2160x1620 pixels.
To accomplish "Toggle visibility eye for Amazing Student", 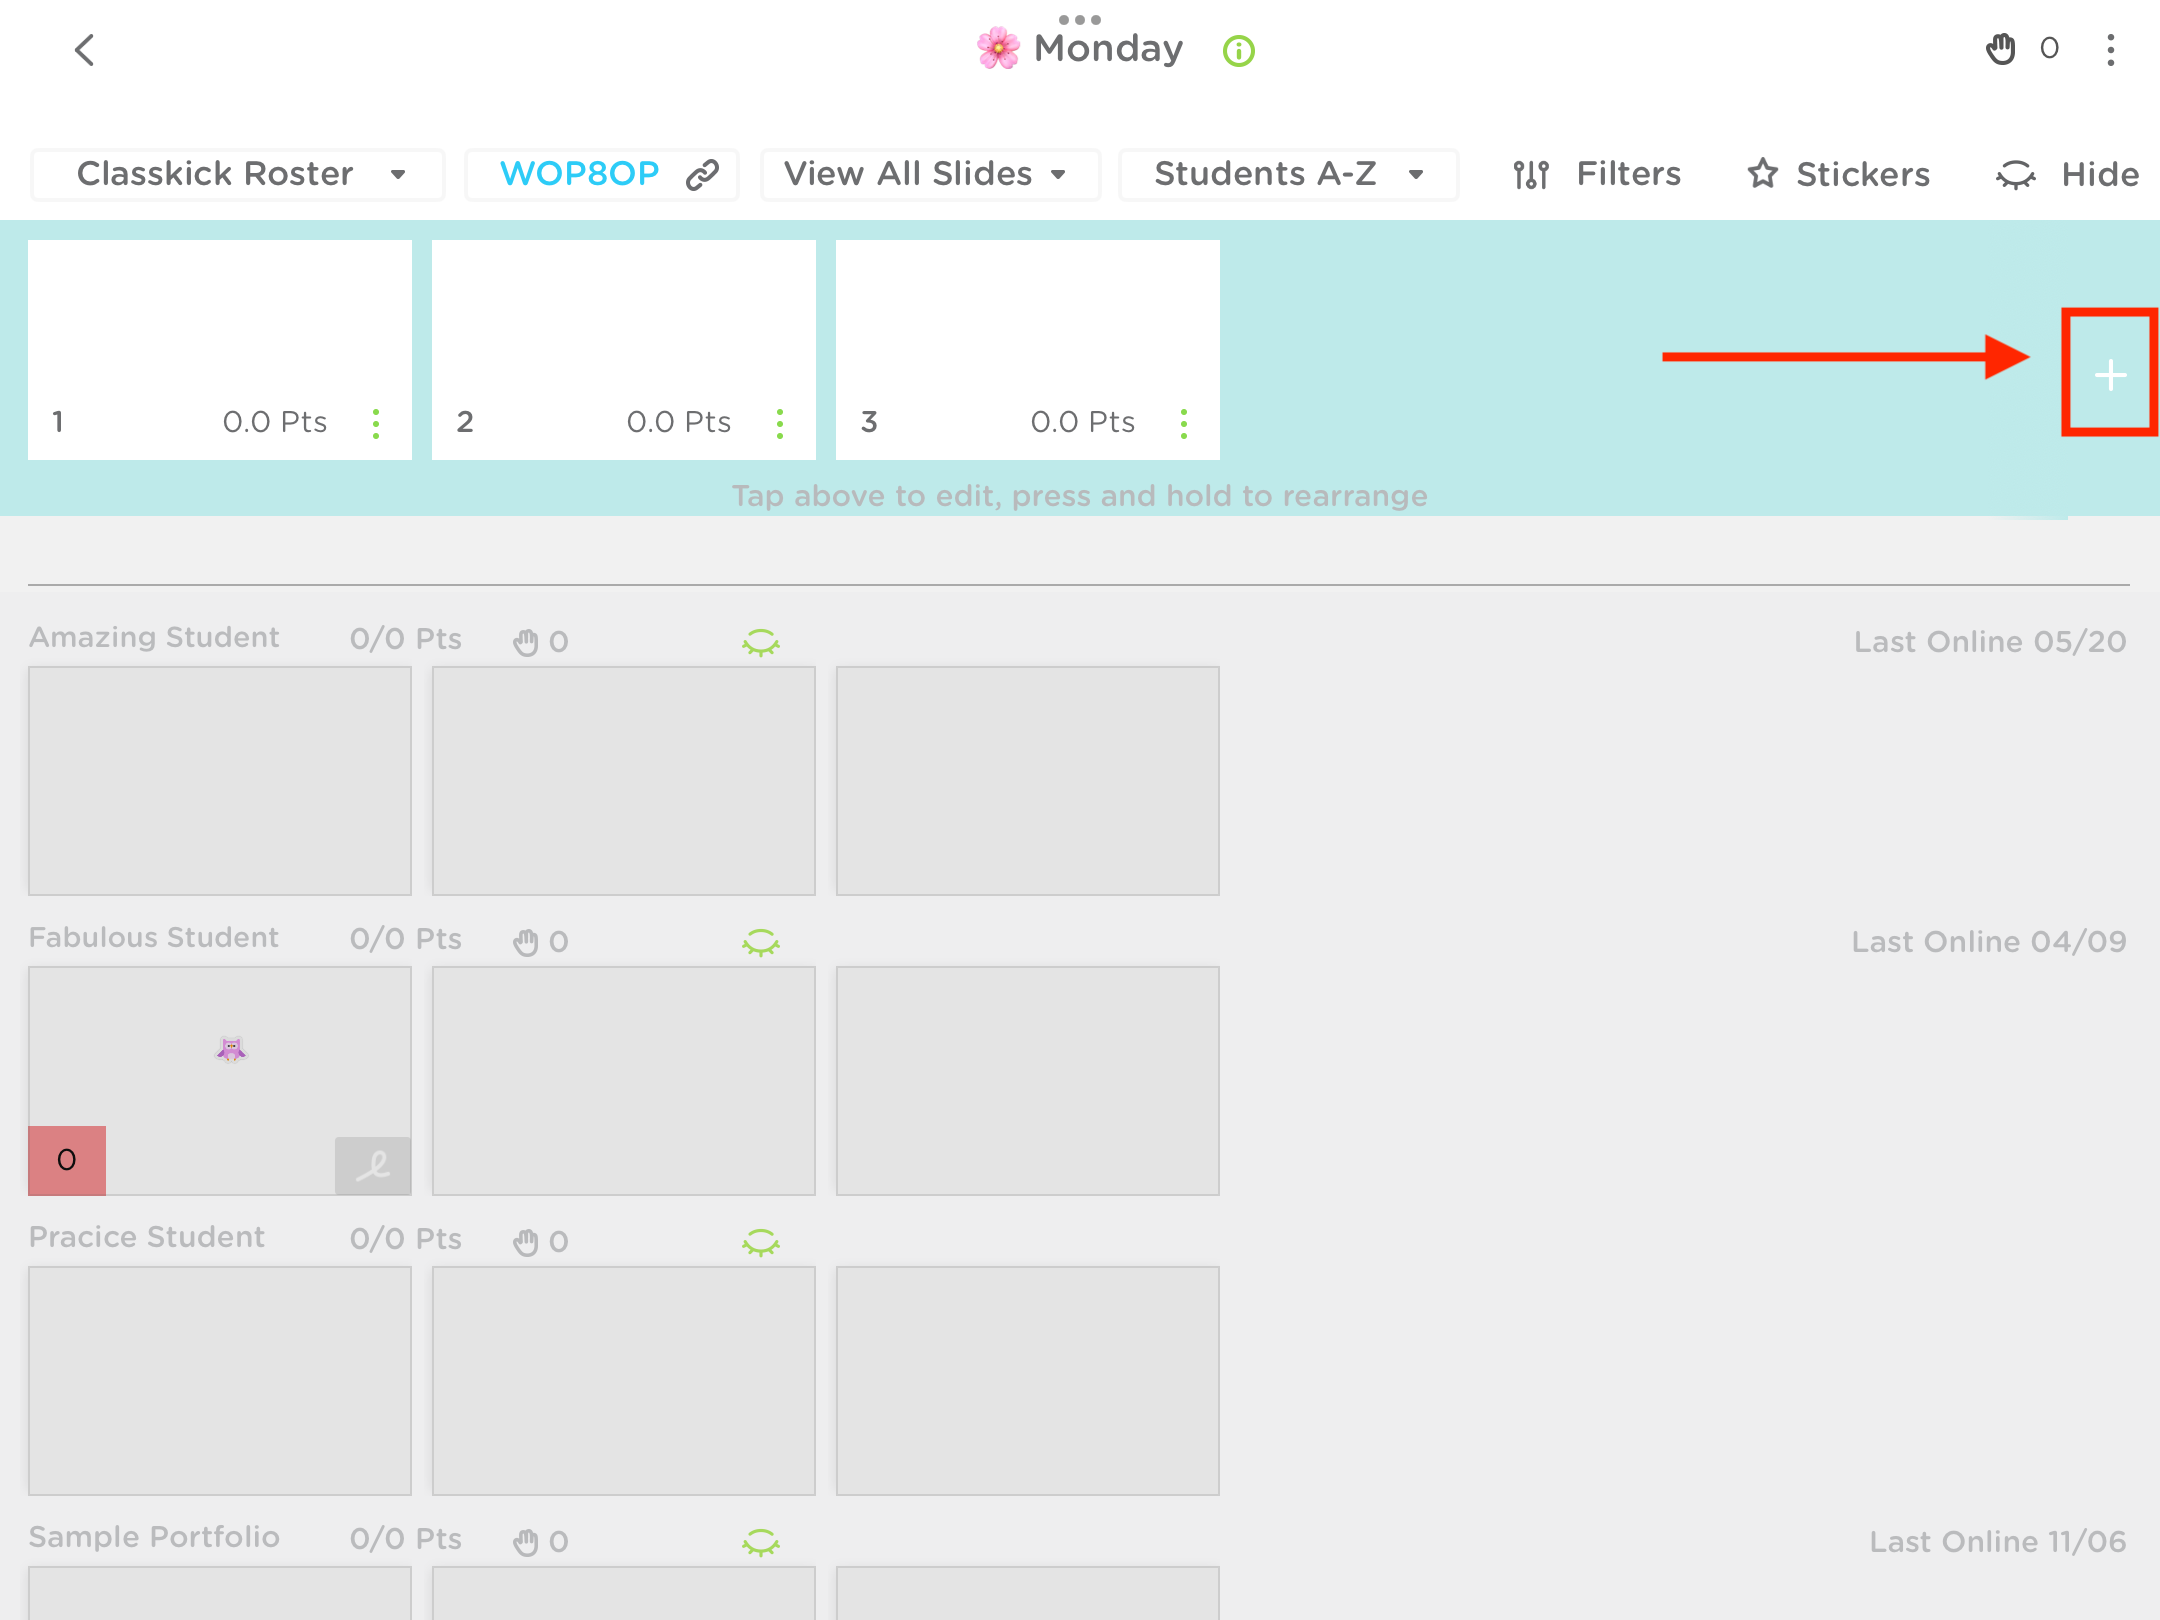I will pos(762,641).
